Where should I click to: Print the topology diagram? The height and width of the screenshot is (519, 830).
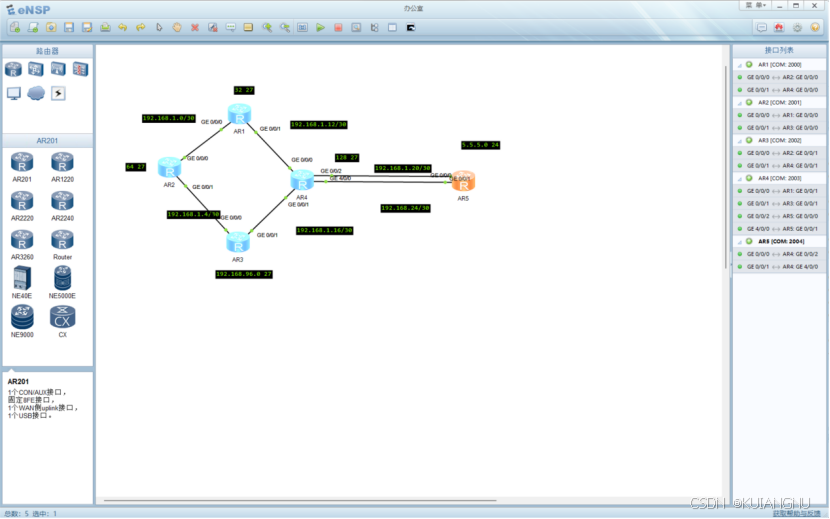coord(105,28)
